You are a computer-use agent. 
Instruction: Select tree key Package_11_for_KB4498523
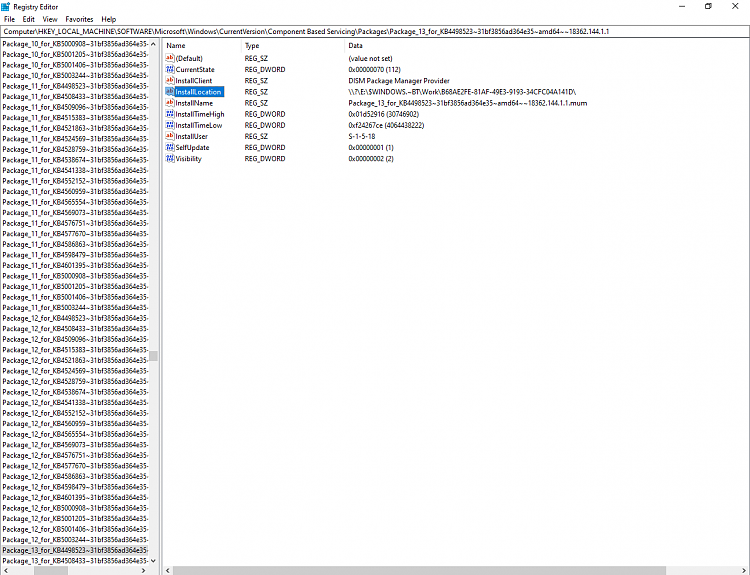point(75,86)
